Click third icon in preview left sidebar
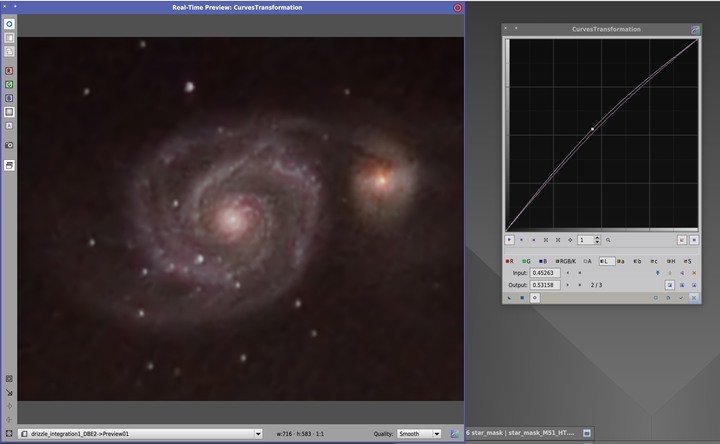 9,51
